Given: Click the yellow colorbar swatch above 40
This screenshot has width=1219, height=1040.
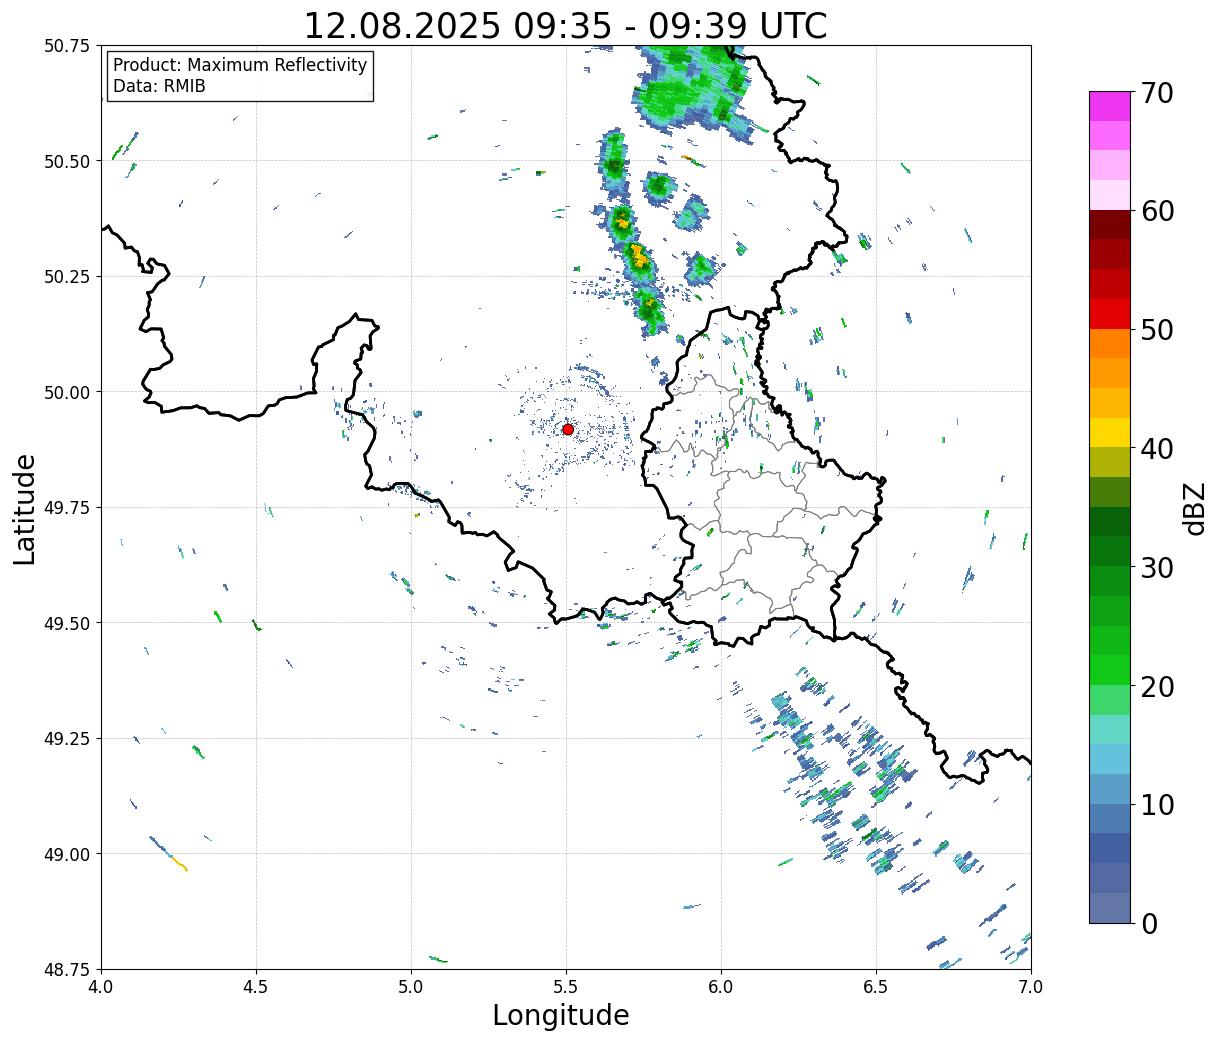Looking at the screenshot, I should (x=1110, y=433).
